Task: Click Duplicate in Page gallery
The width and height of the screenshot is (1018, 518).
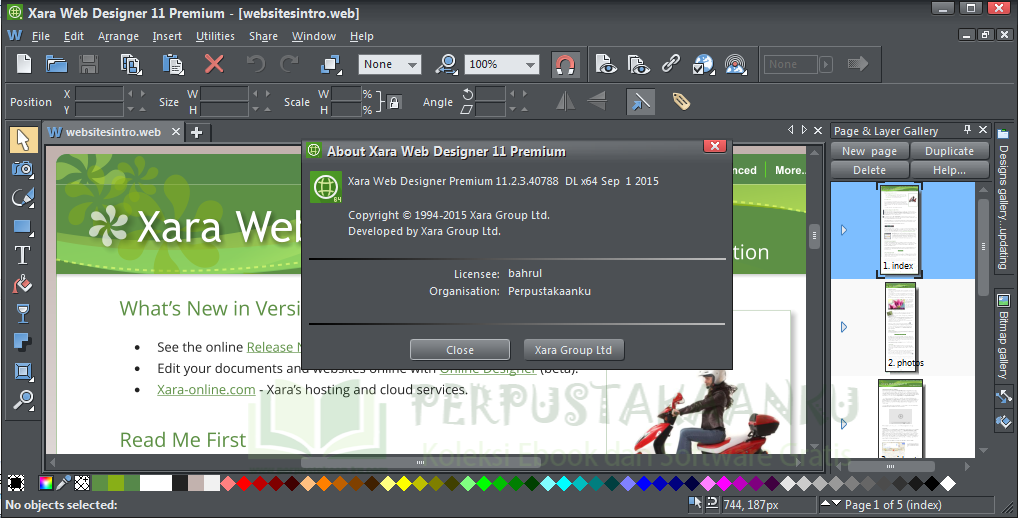Action: [949, 151]
